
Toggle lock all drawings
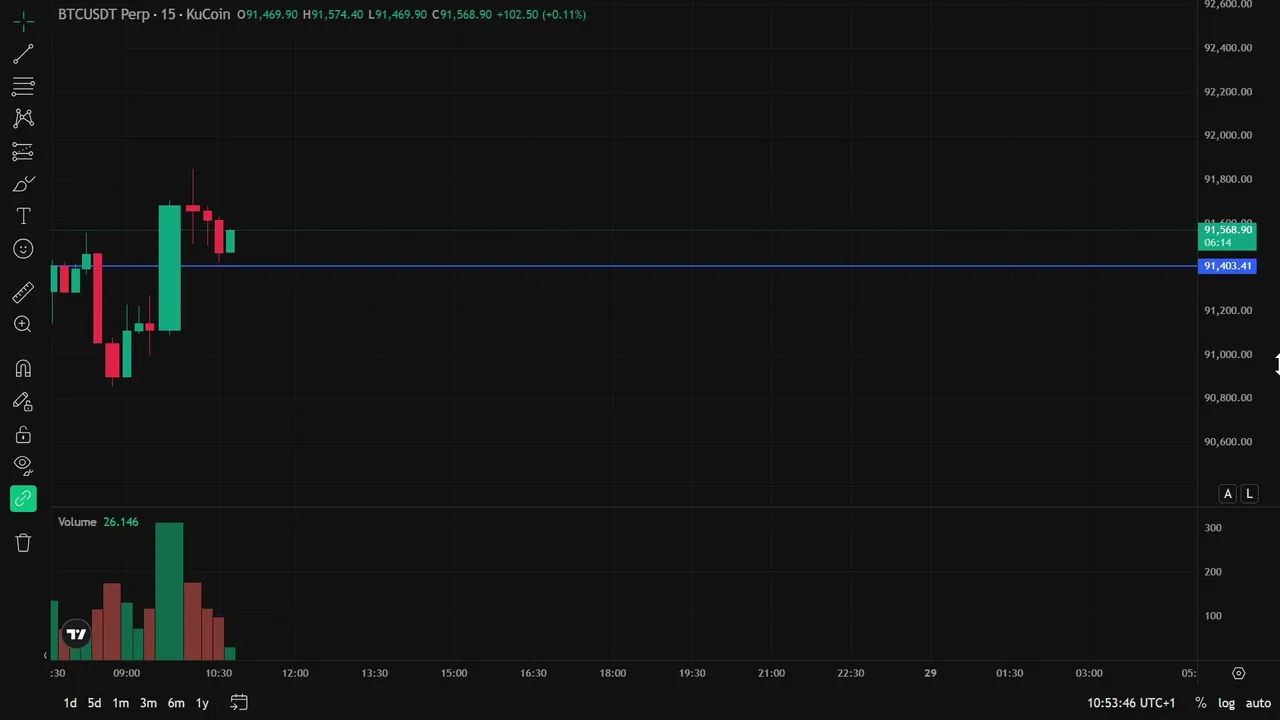tap(23, 435)
